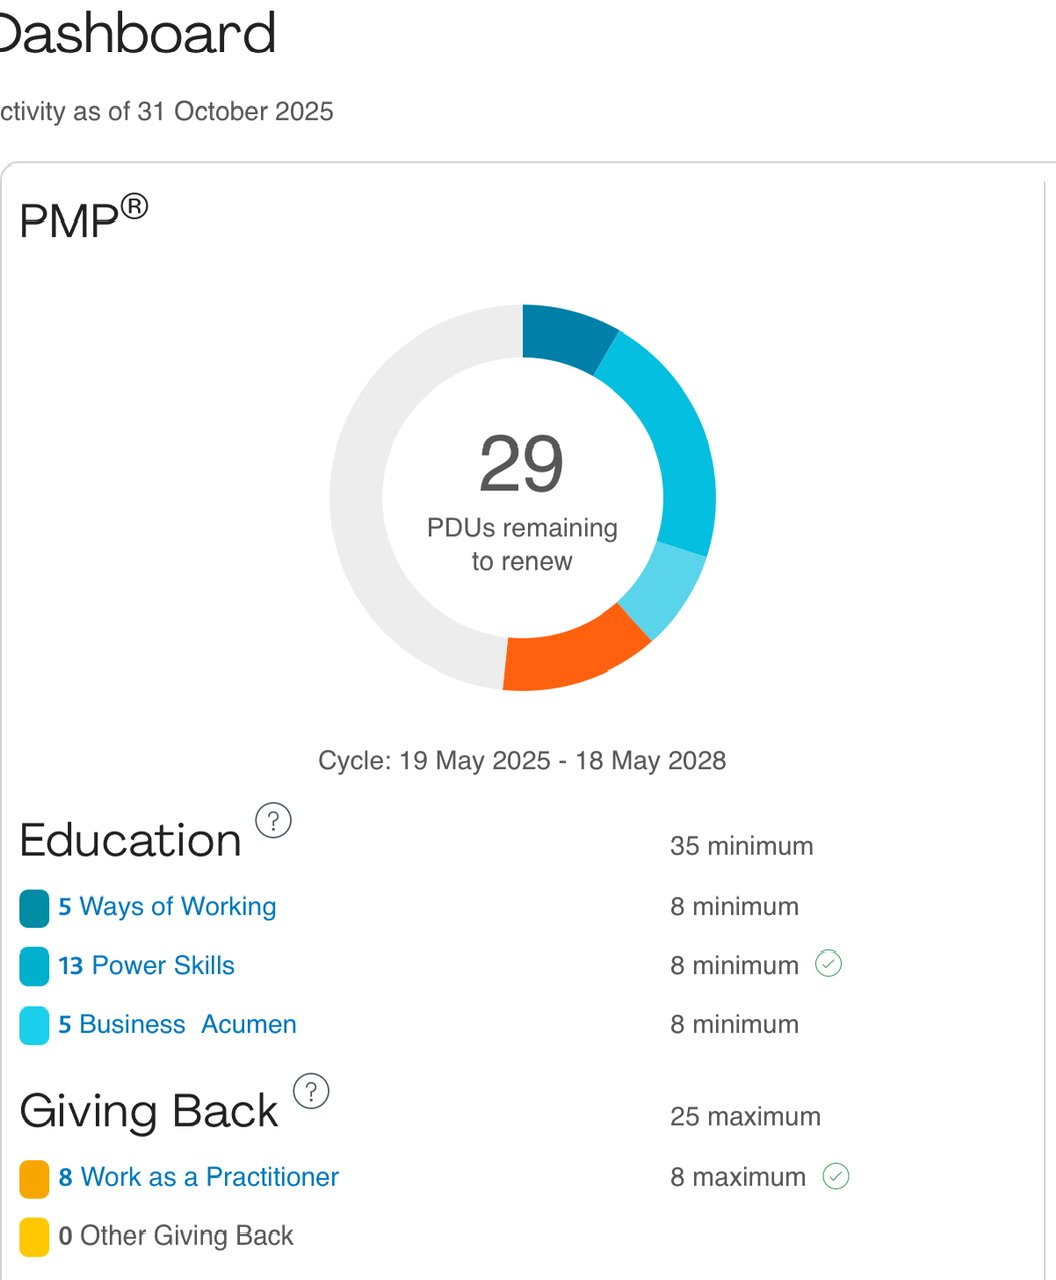Open Work as a Practitioner details
Viewport: 1056px width, 1280px height.
point(198,1177)
